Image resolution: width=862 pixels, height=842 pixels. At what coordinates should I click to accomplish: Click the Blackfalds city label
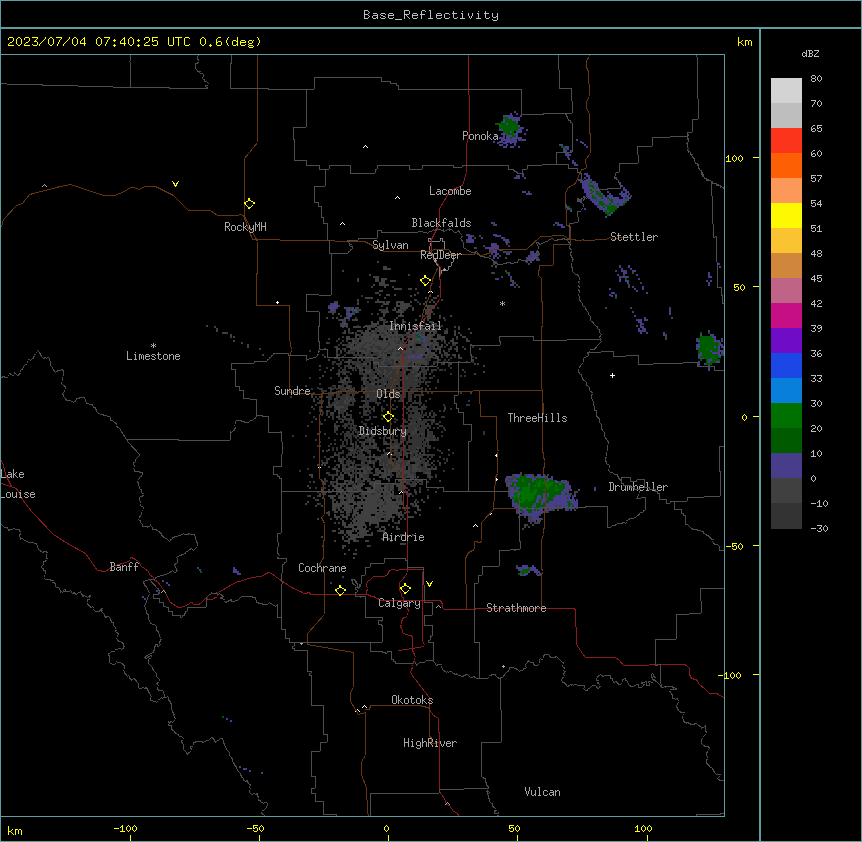[x=441, y=223]
